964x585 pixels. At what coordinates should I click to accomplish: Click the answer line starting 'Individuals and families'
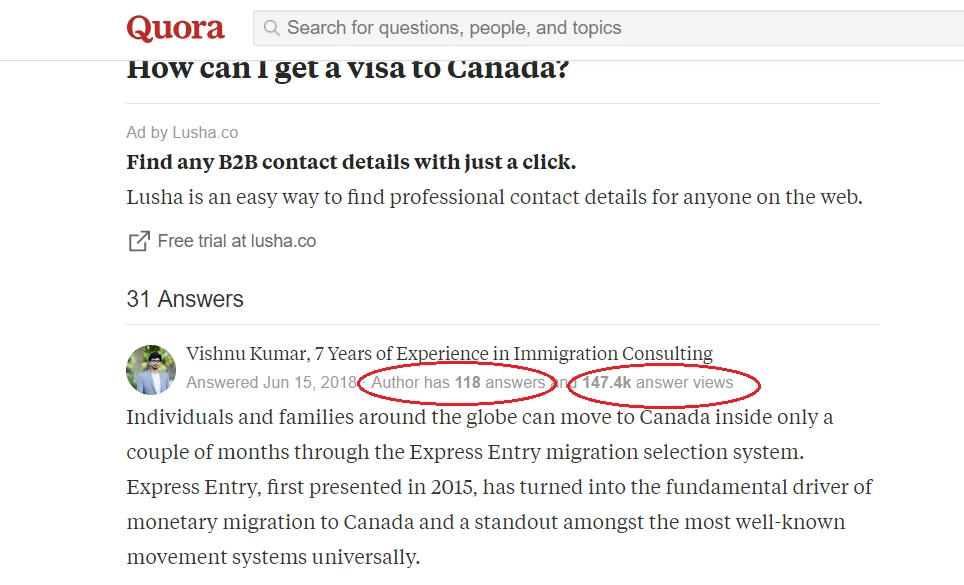pos(480,417)
